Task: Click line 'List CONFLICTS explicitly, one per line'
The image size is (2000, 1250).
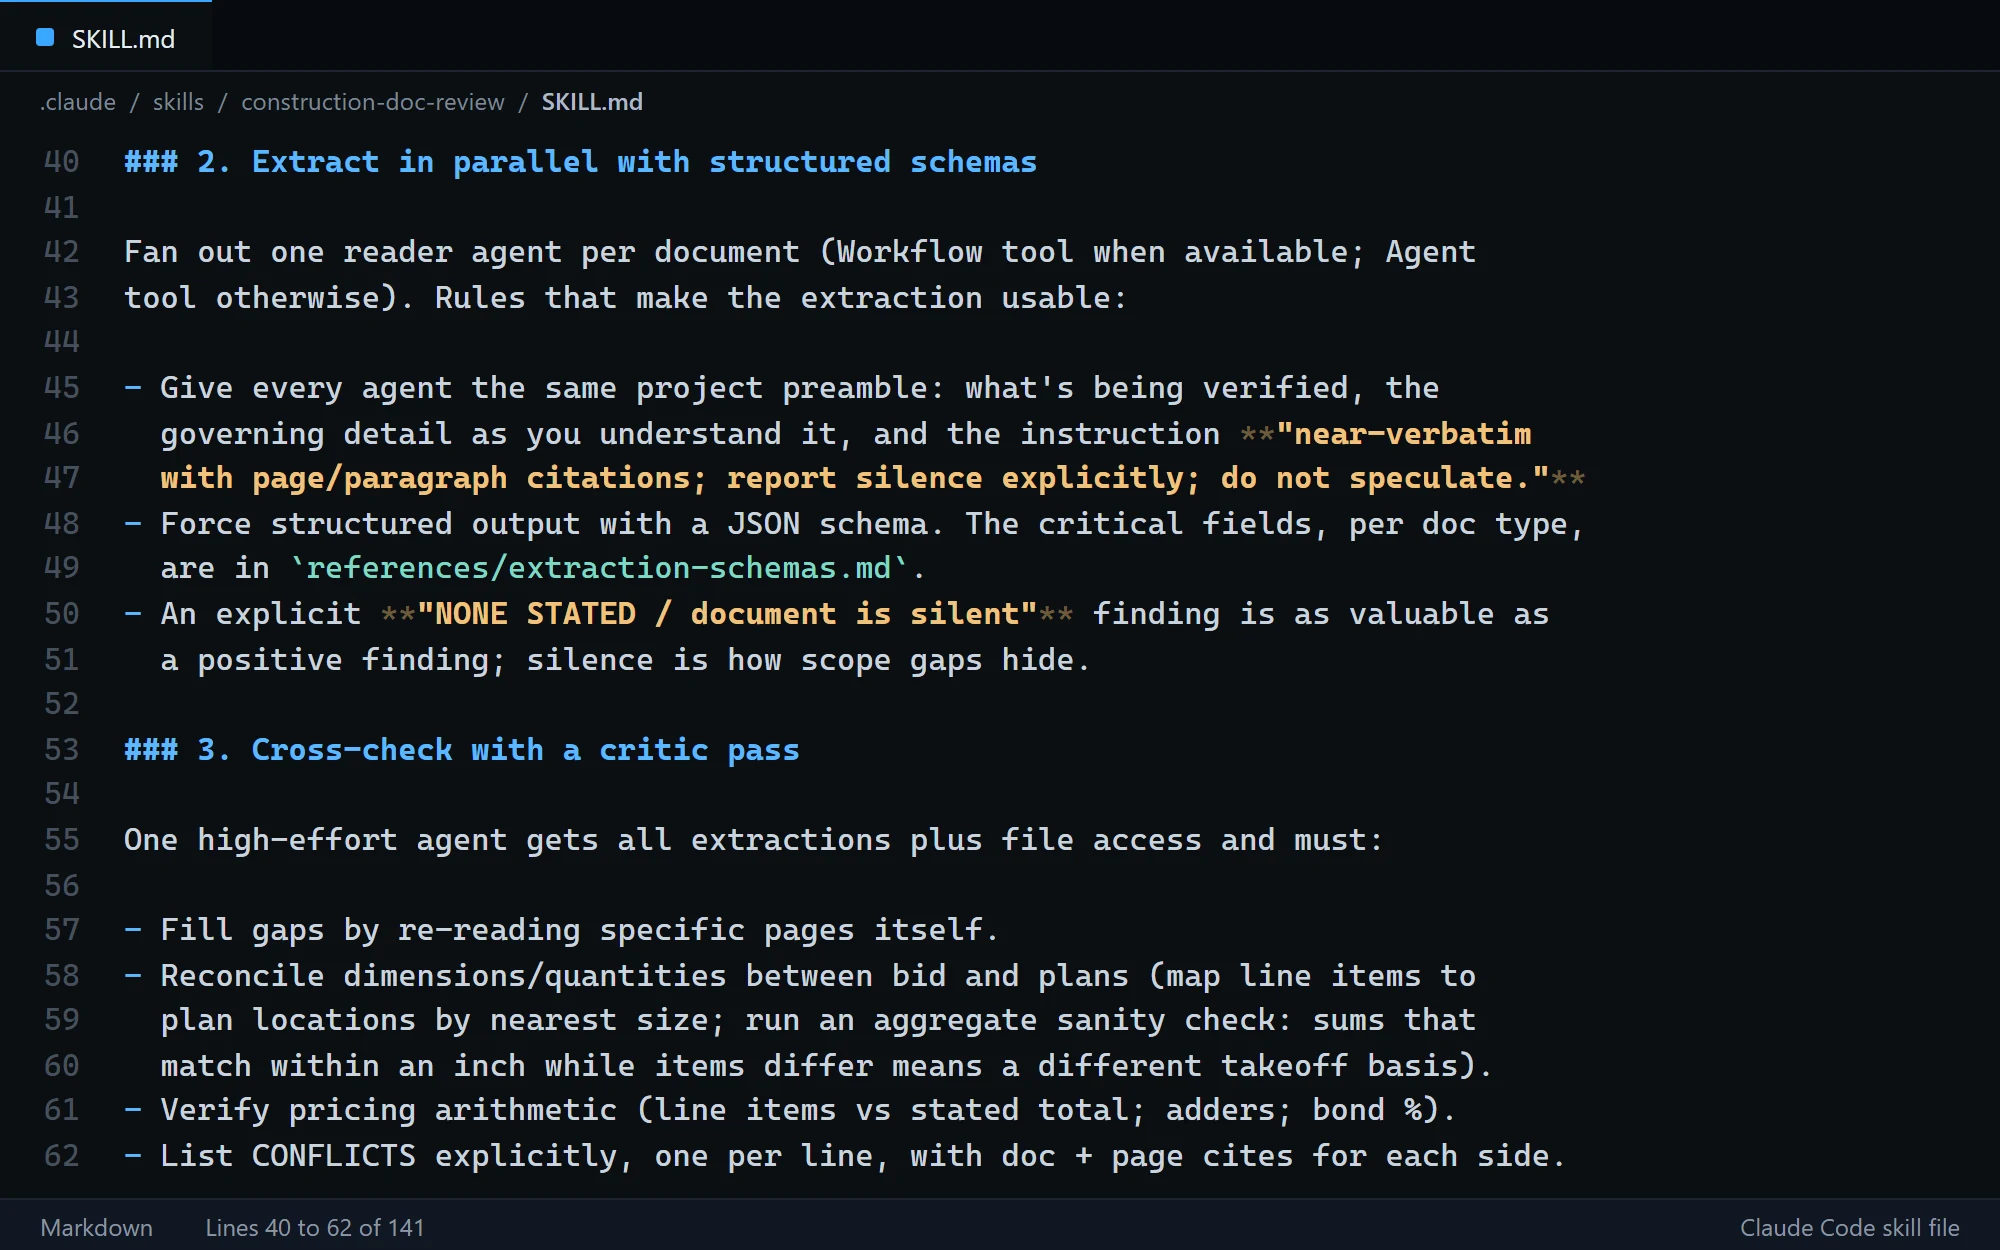Action: [x=845, y=1156]
